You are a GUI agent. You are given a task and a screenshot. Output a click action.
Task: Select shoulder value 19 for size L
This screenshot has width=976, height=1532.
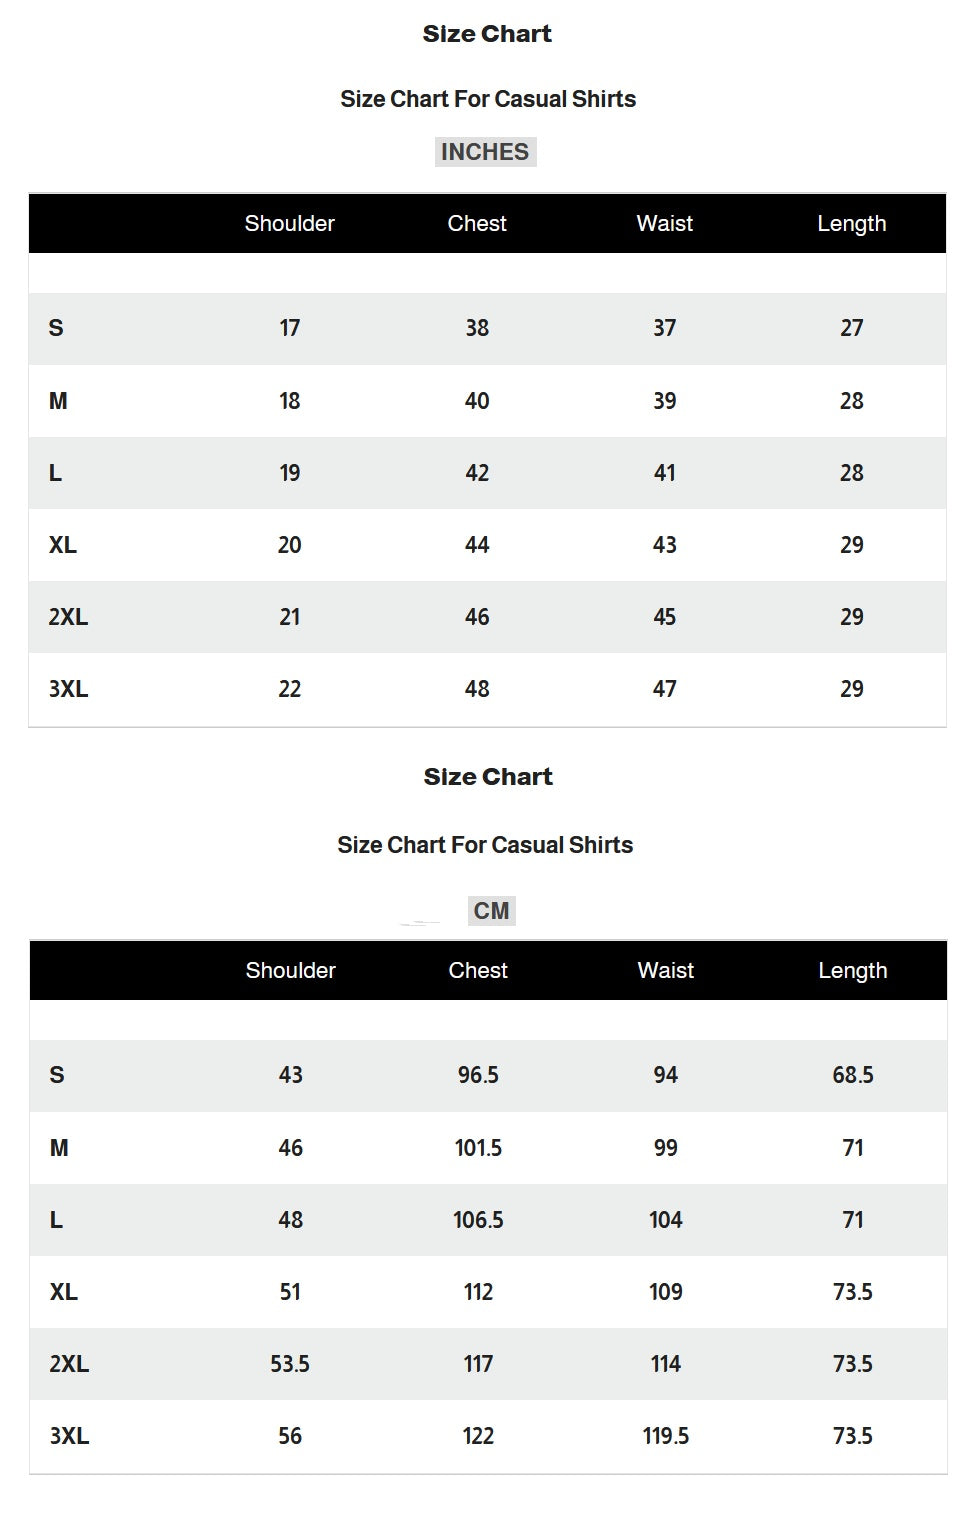289,473
